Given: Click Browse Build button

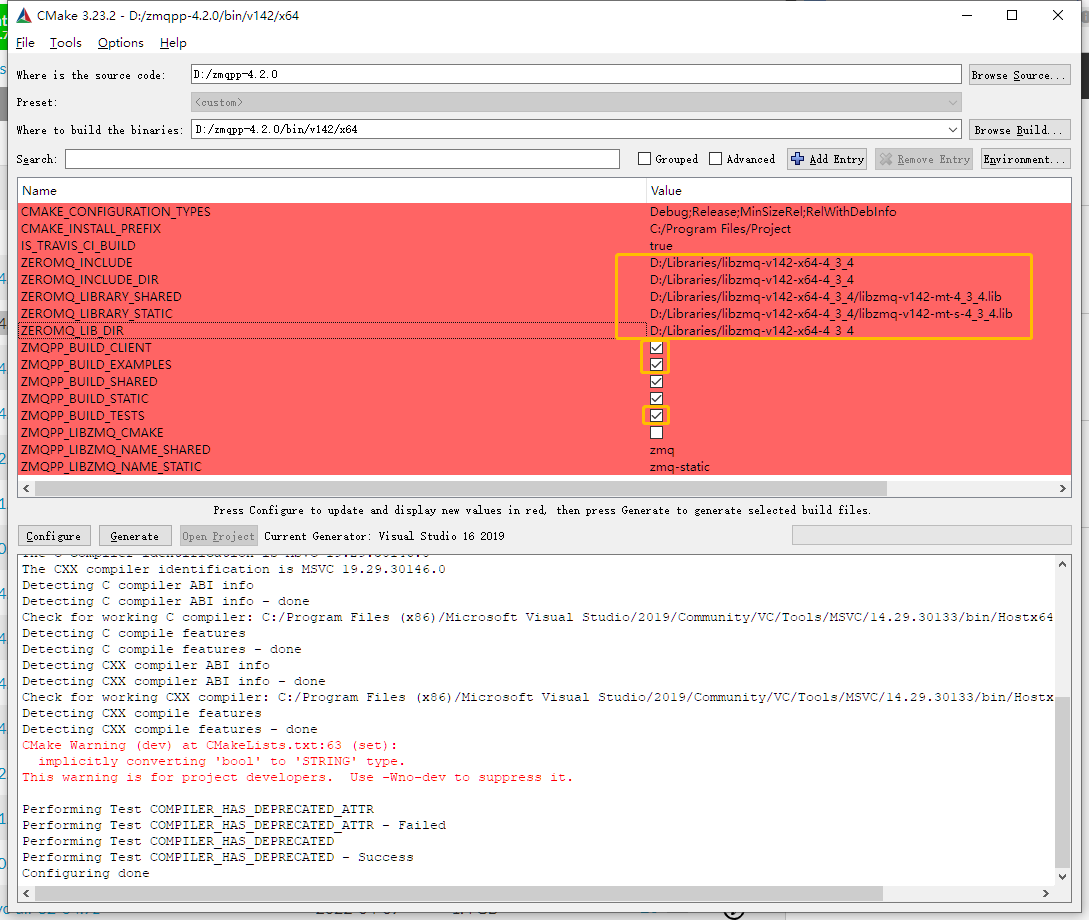Looking at the screenshot, I should (1020, 130).
